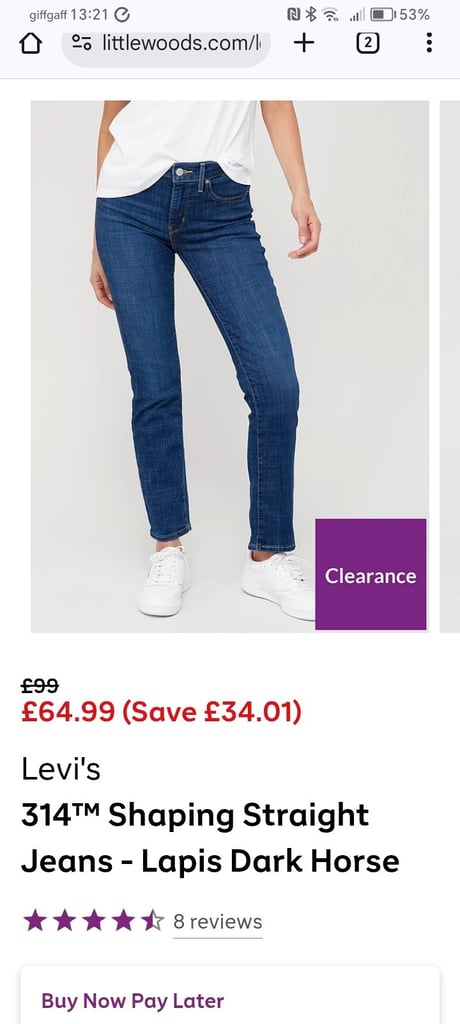Tap the Wi-Fi status icon

tap(330, 14)
